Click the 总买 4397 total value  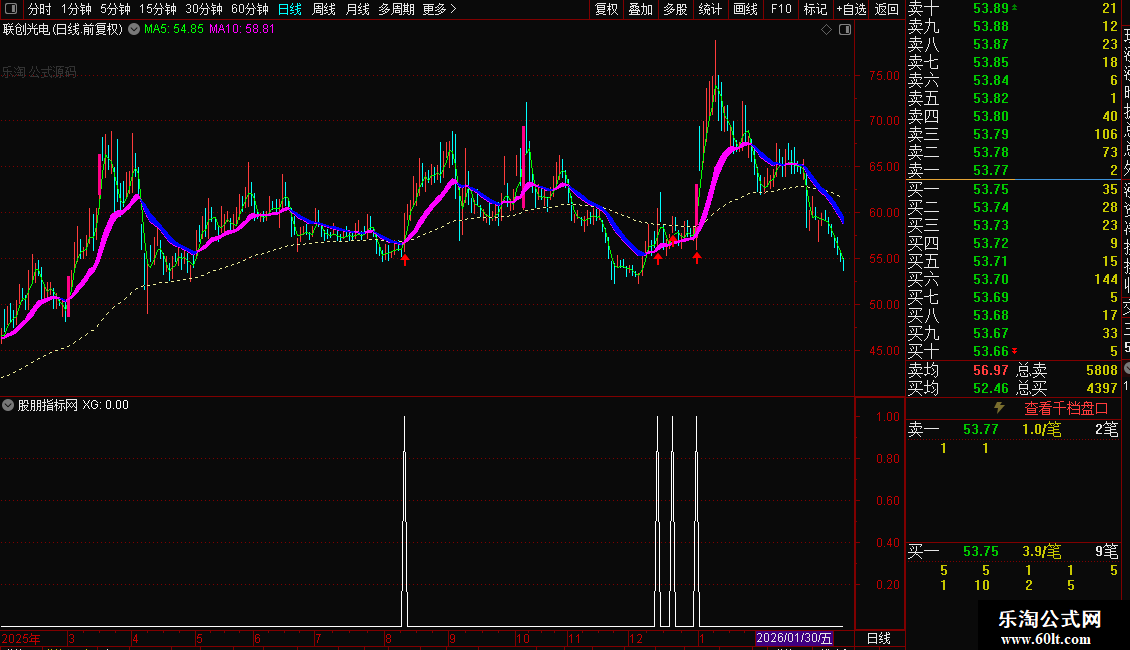(x=1101, y=388)
